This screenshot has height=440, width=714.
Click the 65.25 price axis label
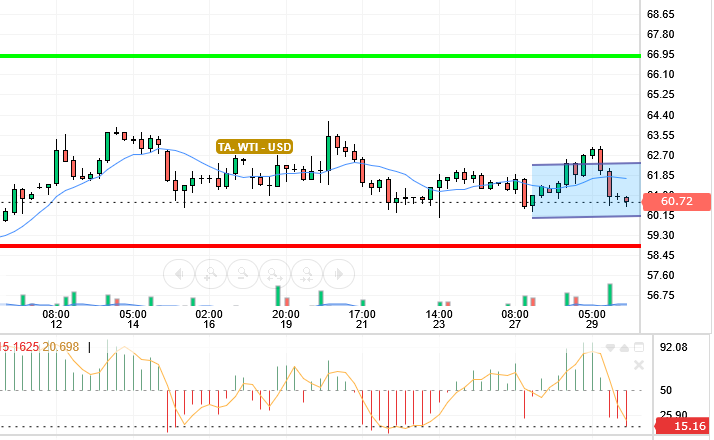(x=661, y=94)
